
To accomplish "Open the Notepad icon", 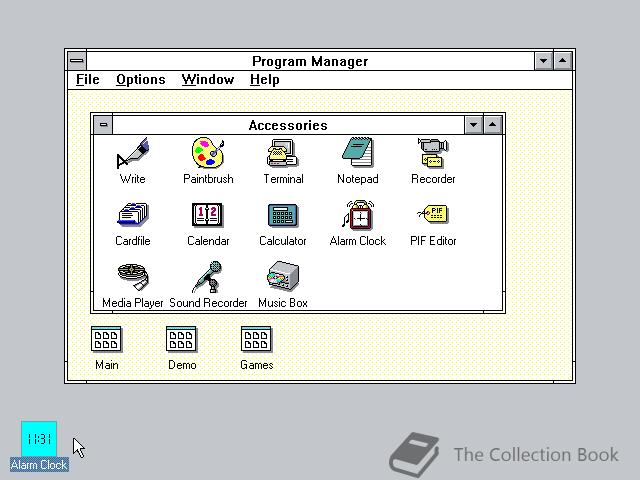I will [x=358, y=152].
